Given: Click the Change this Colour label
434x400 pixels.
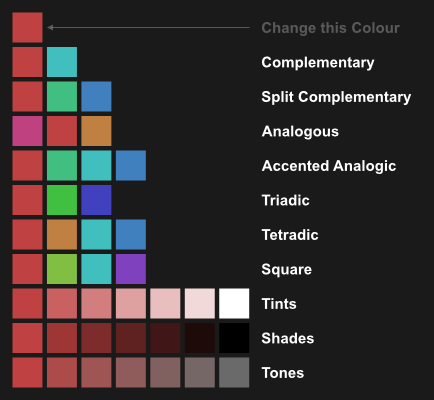Looking at the screenshot, I should (330, 28).
